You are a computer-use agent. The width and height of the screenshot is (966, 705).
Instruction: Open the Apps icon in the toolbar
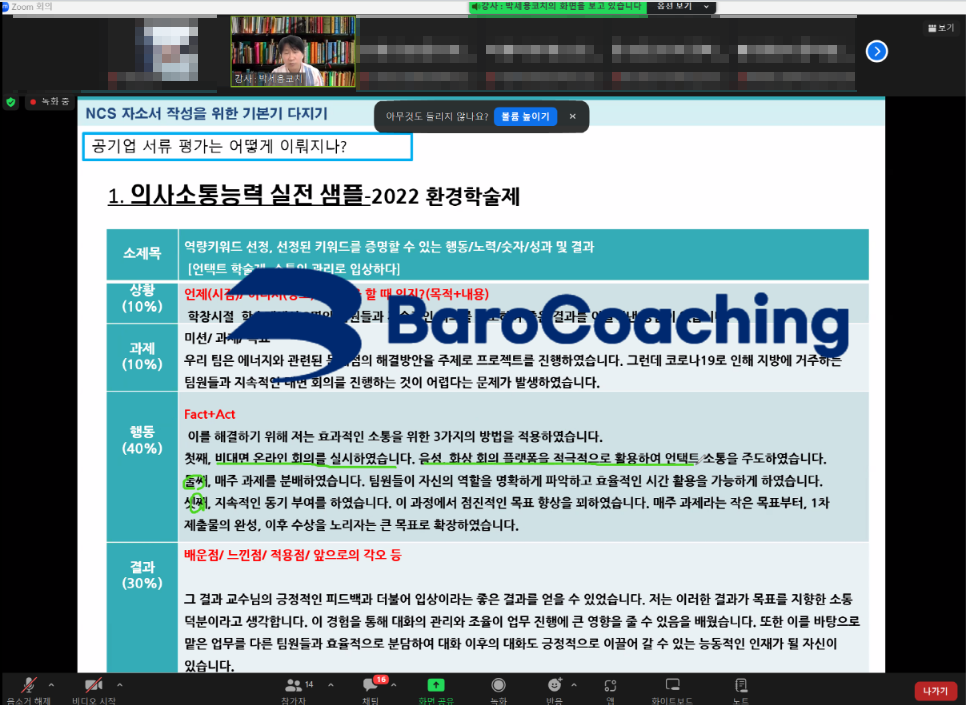click(x=609, y=687)
